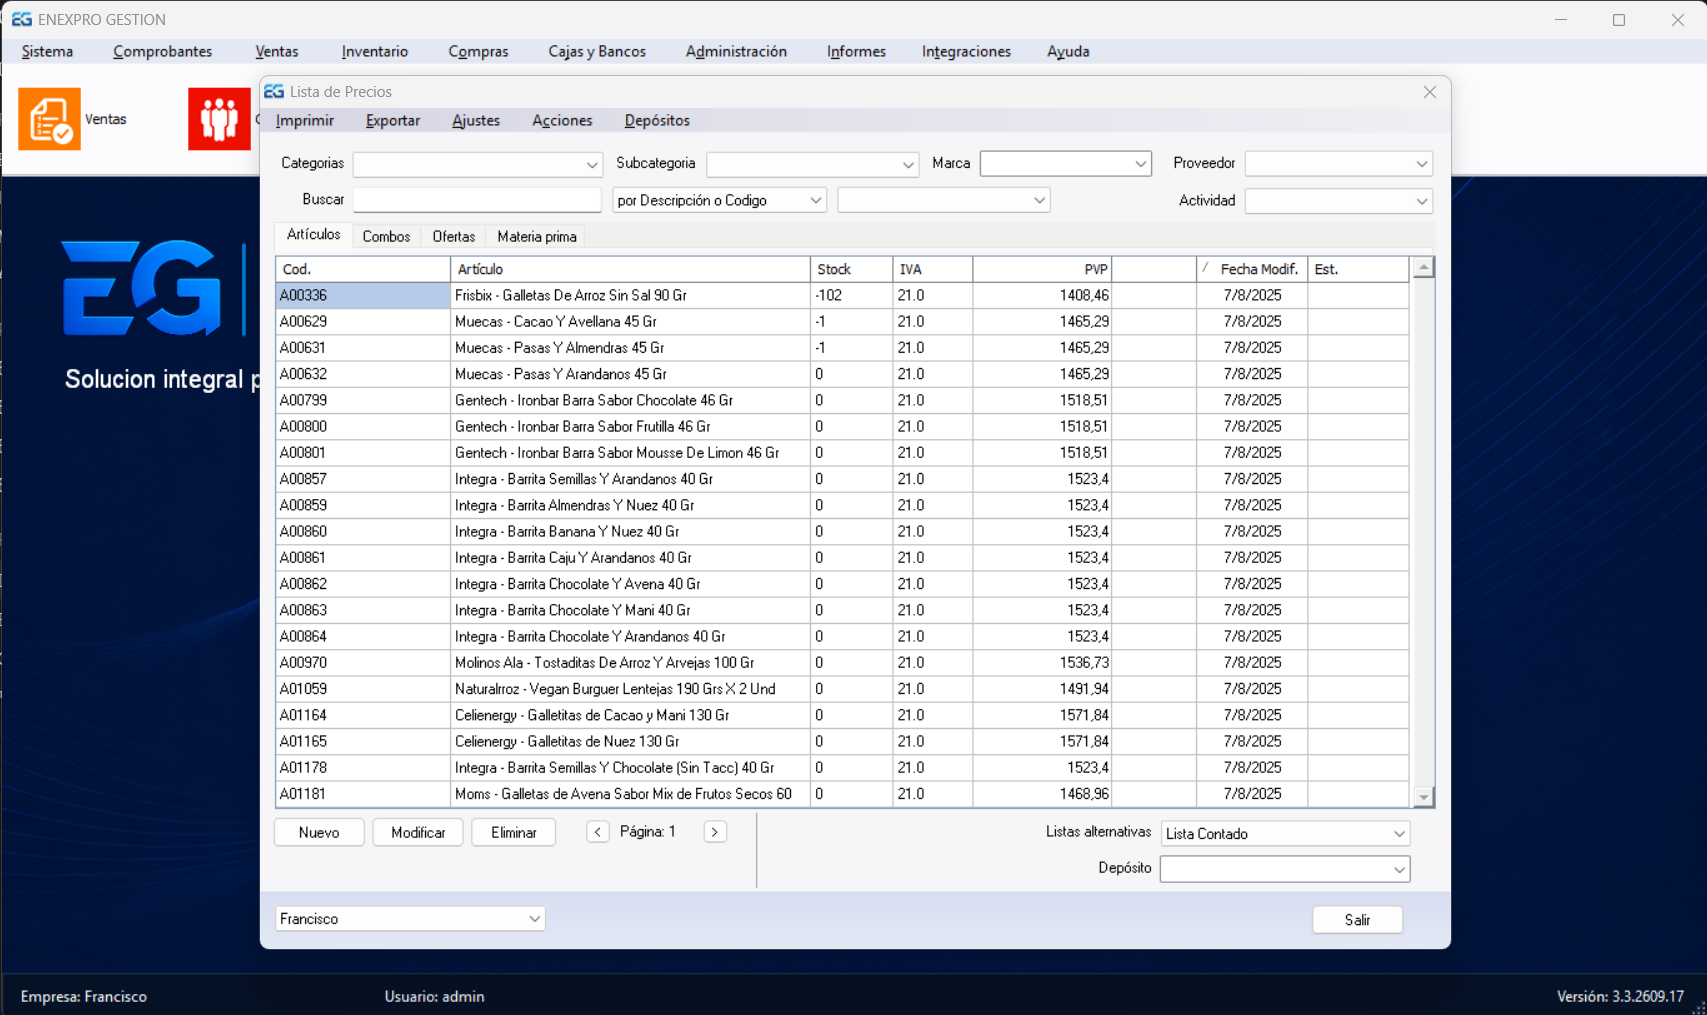Sort by the Stock column header
This screenshot has height=1015, width=1707.
pyautogui.click(x=851, y=270)
